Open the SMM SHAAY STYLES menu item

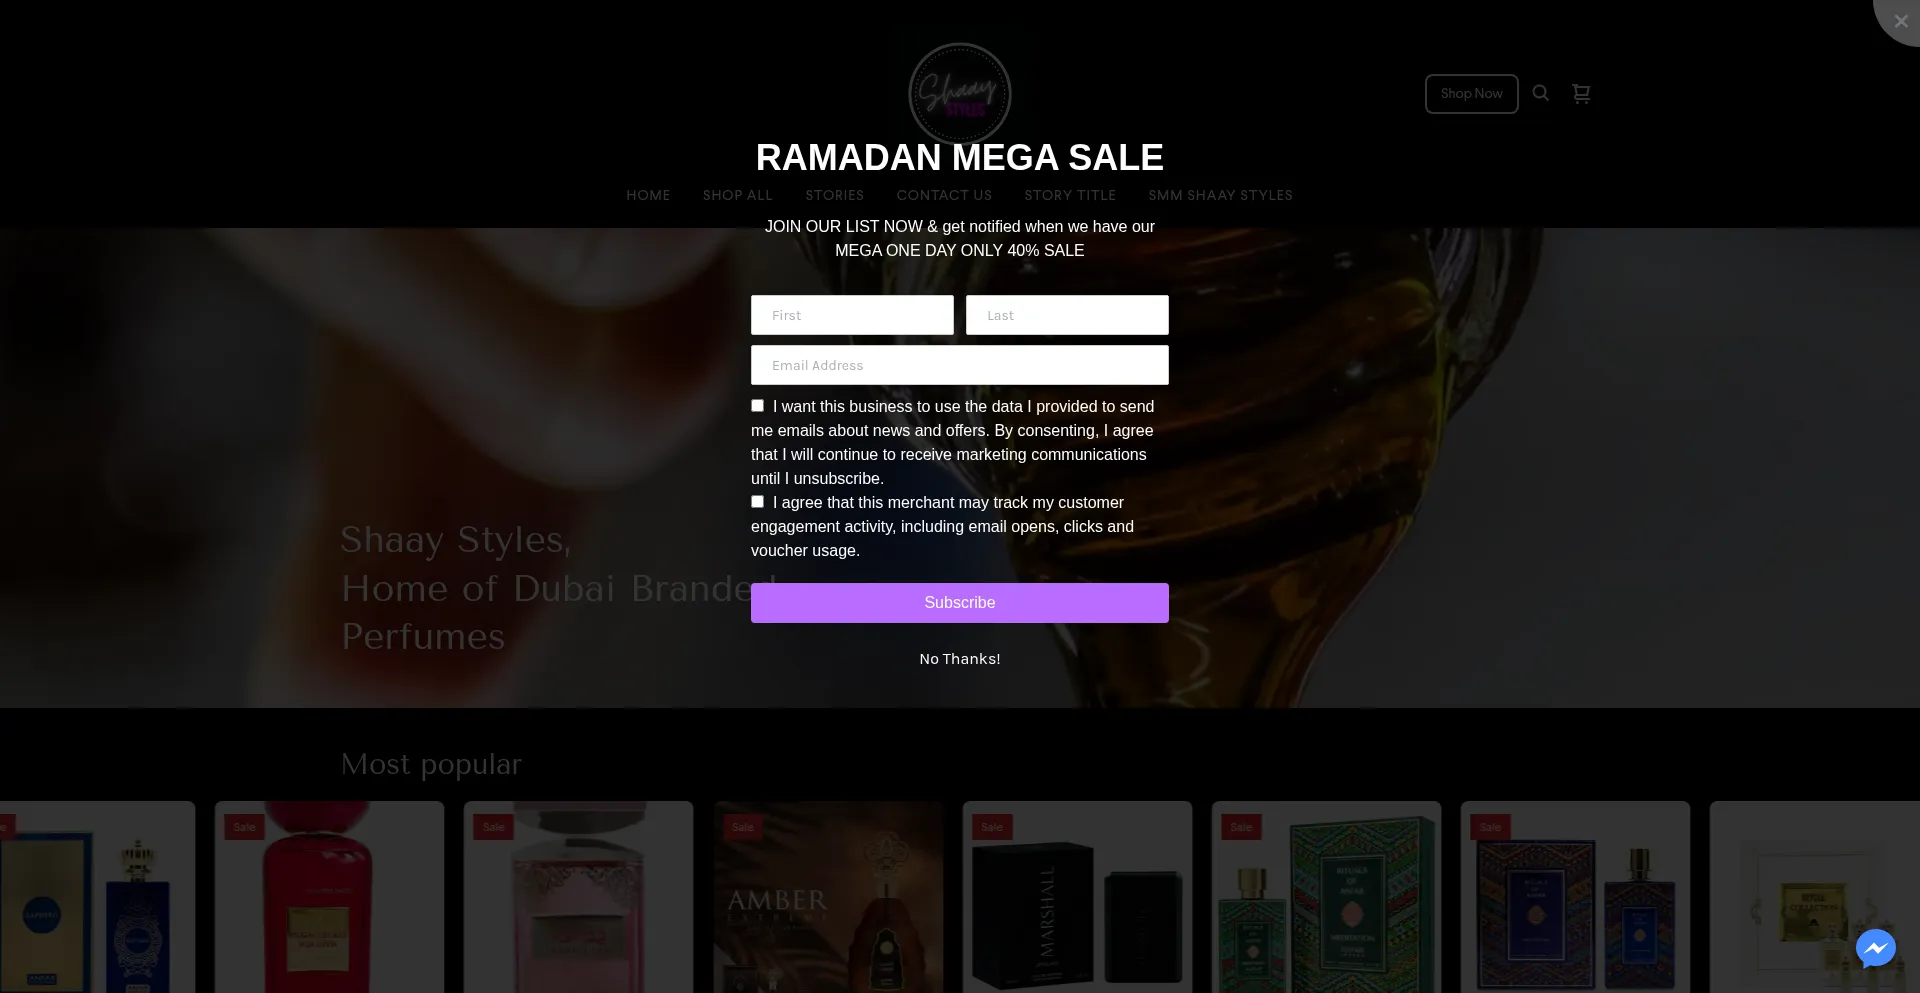pyautogui.click(x=1220, y=195)
